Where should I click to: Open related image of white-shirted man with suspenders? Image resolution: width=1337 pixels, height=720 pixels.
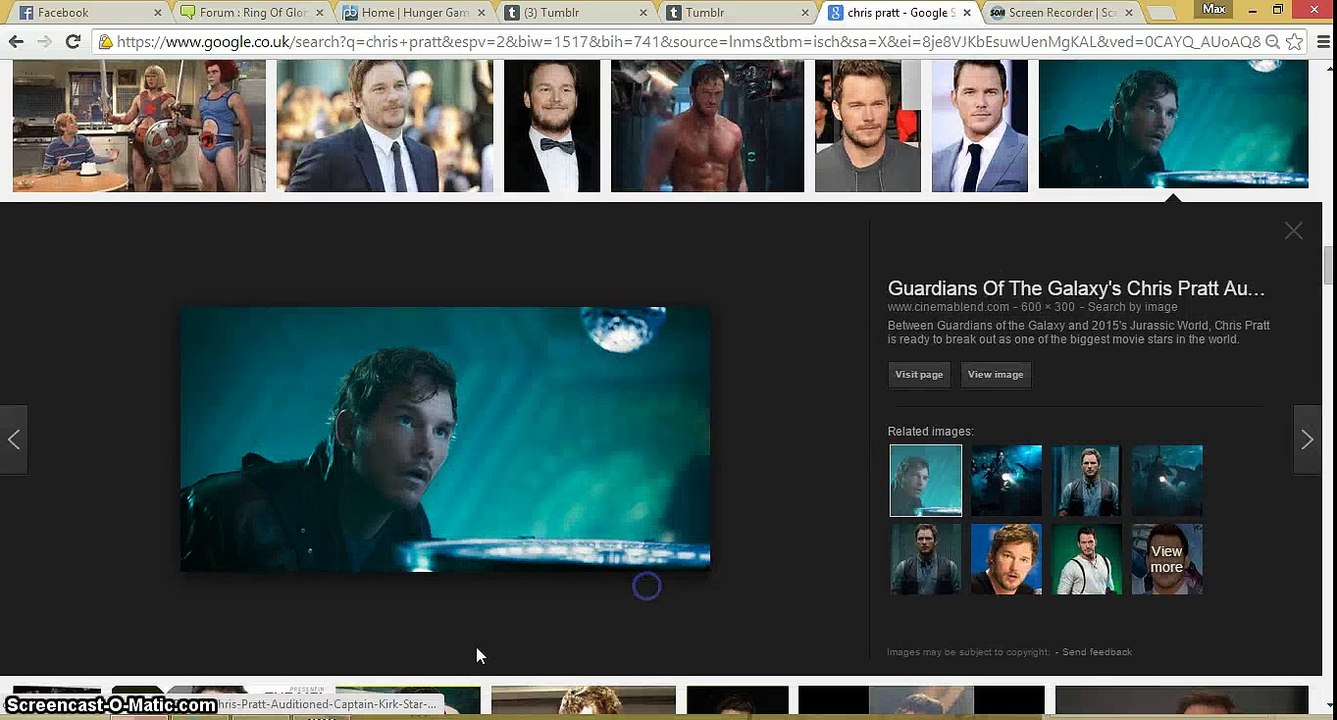[x=1087, y=559]
